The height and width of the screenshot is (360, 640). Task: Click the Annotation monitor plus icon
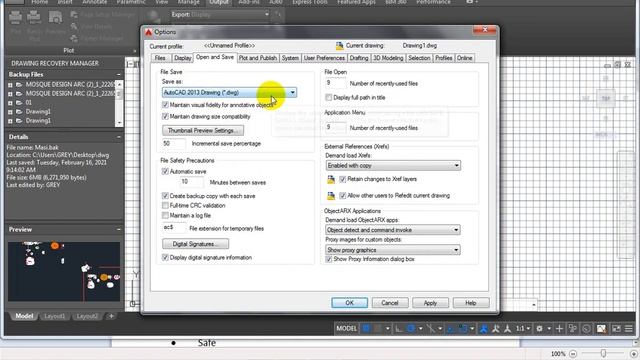click(560, 328)
